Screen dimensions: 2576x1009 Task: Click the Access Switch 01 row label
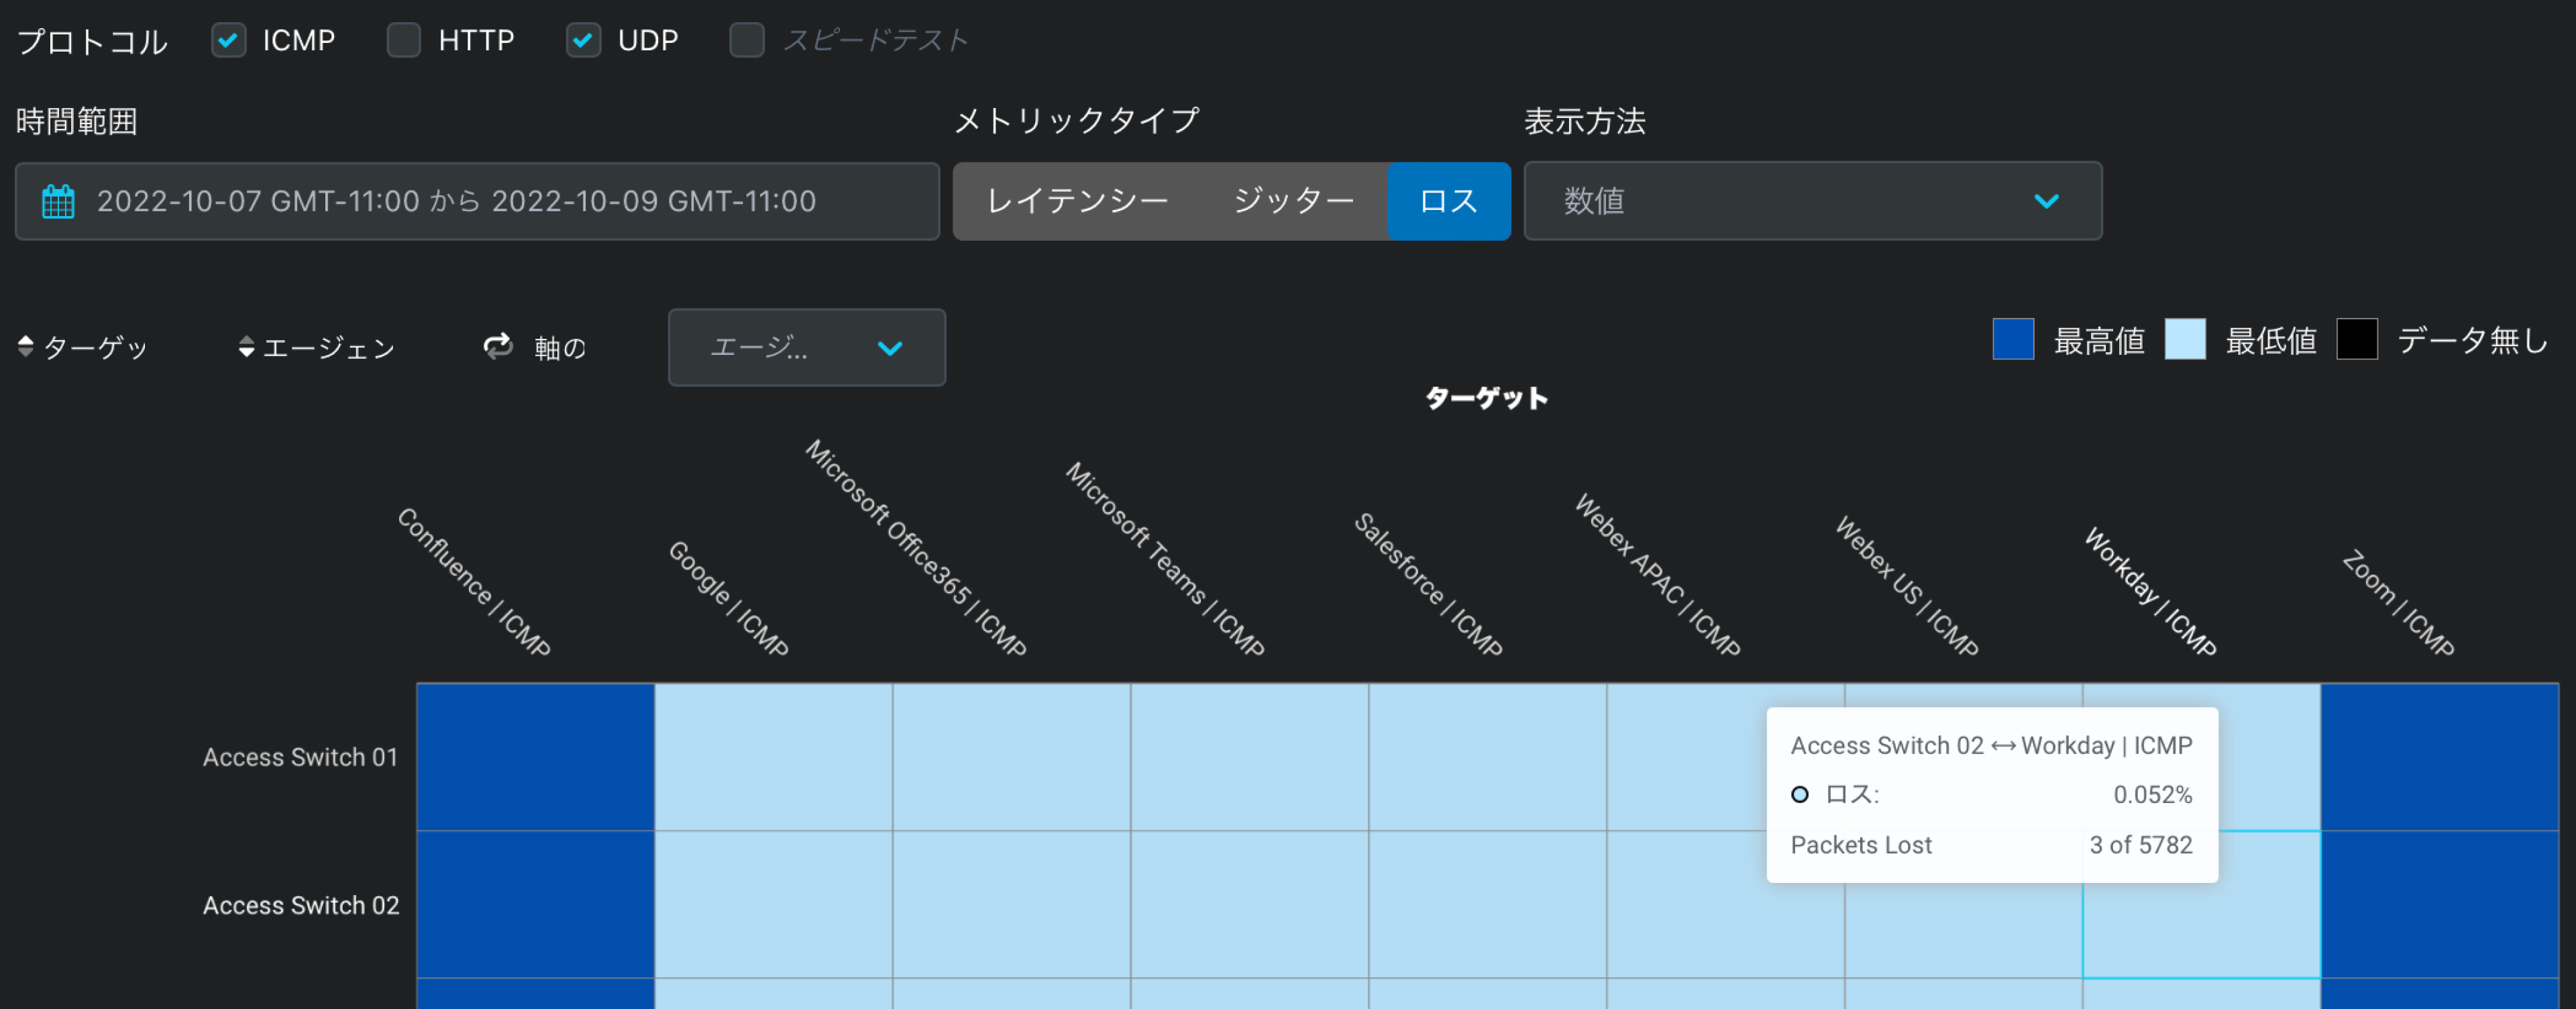point(300,757)
